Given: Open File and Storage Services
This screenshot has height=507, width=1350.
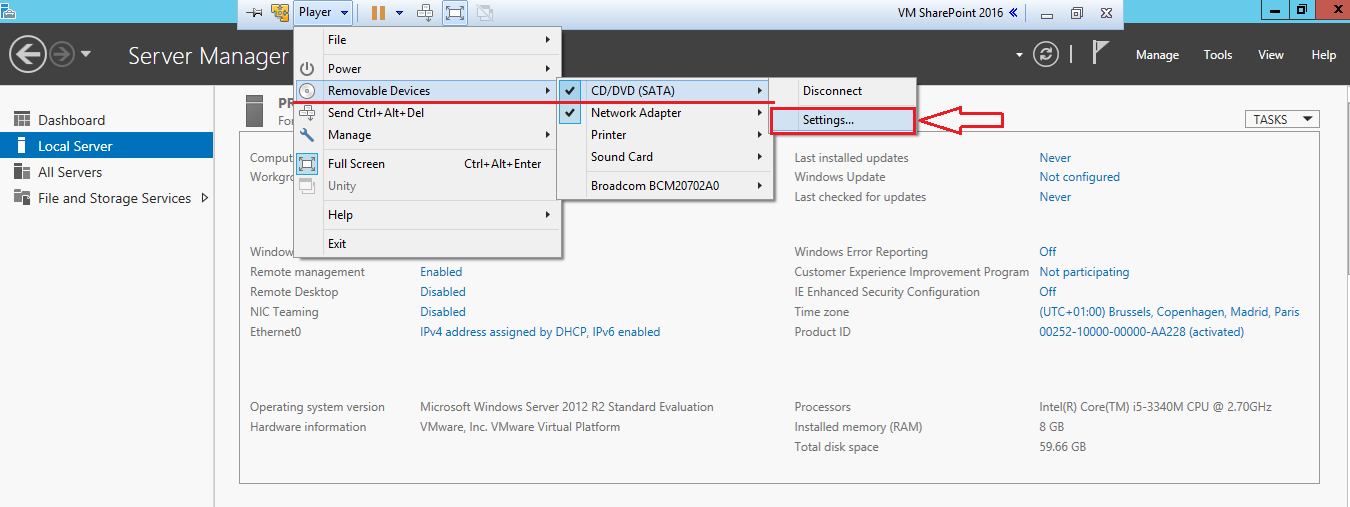Looking at the screenshot, I should 114,198.
